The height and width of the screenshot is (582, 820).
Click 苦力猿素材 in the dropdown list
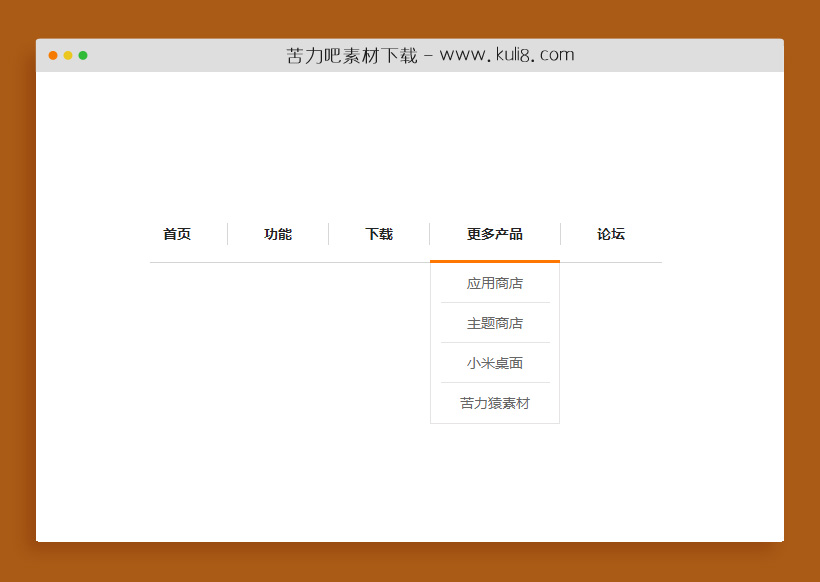(494, 403)
